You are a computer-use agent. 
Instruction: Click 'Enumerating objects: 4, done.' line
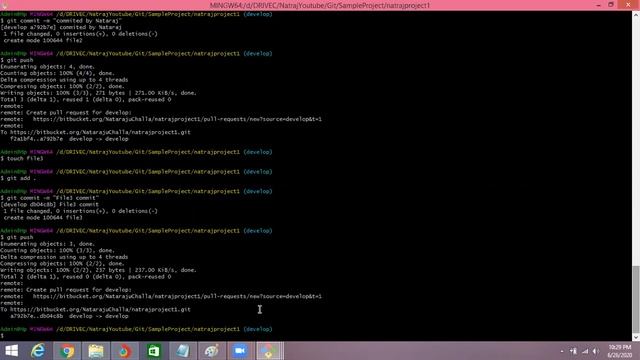[x=47, y=67]
